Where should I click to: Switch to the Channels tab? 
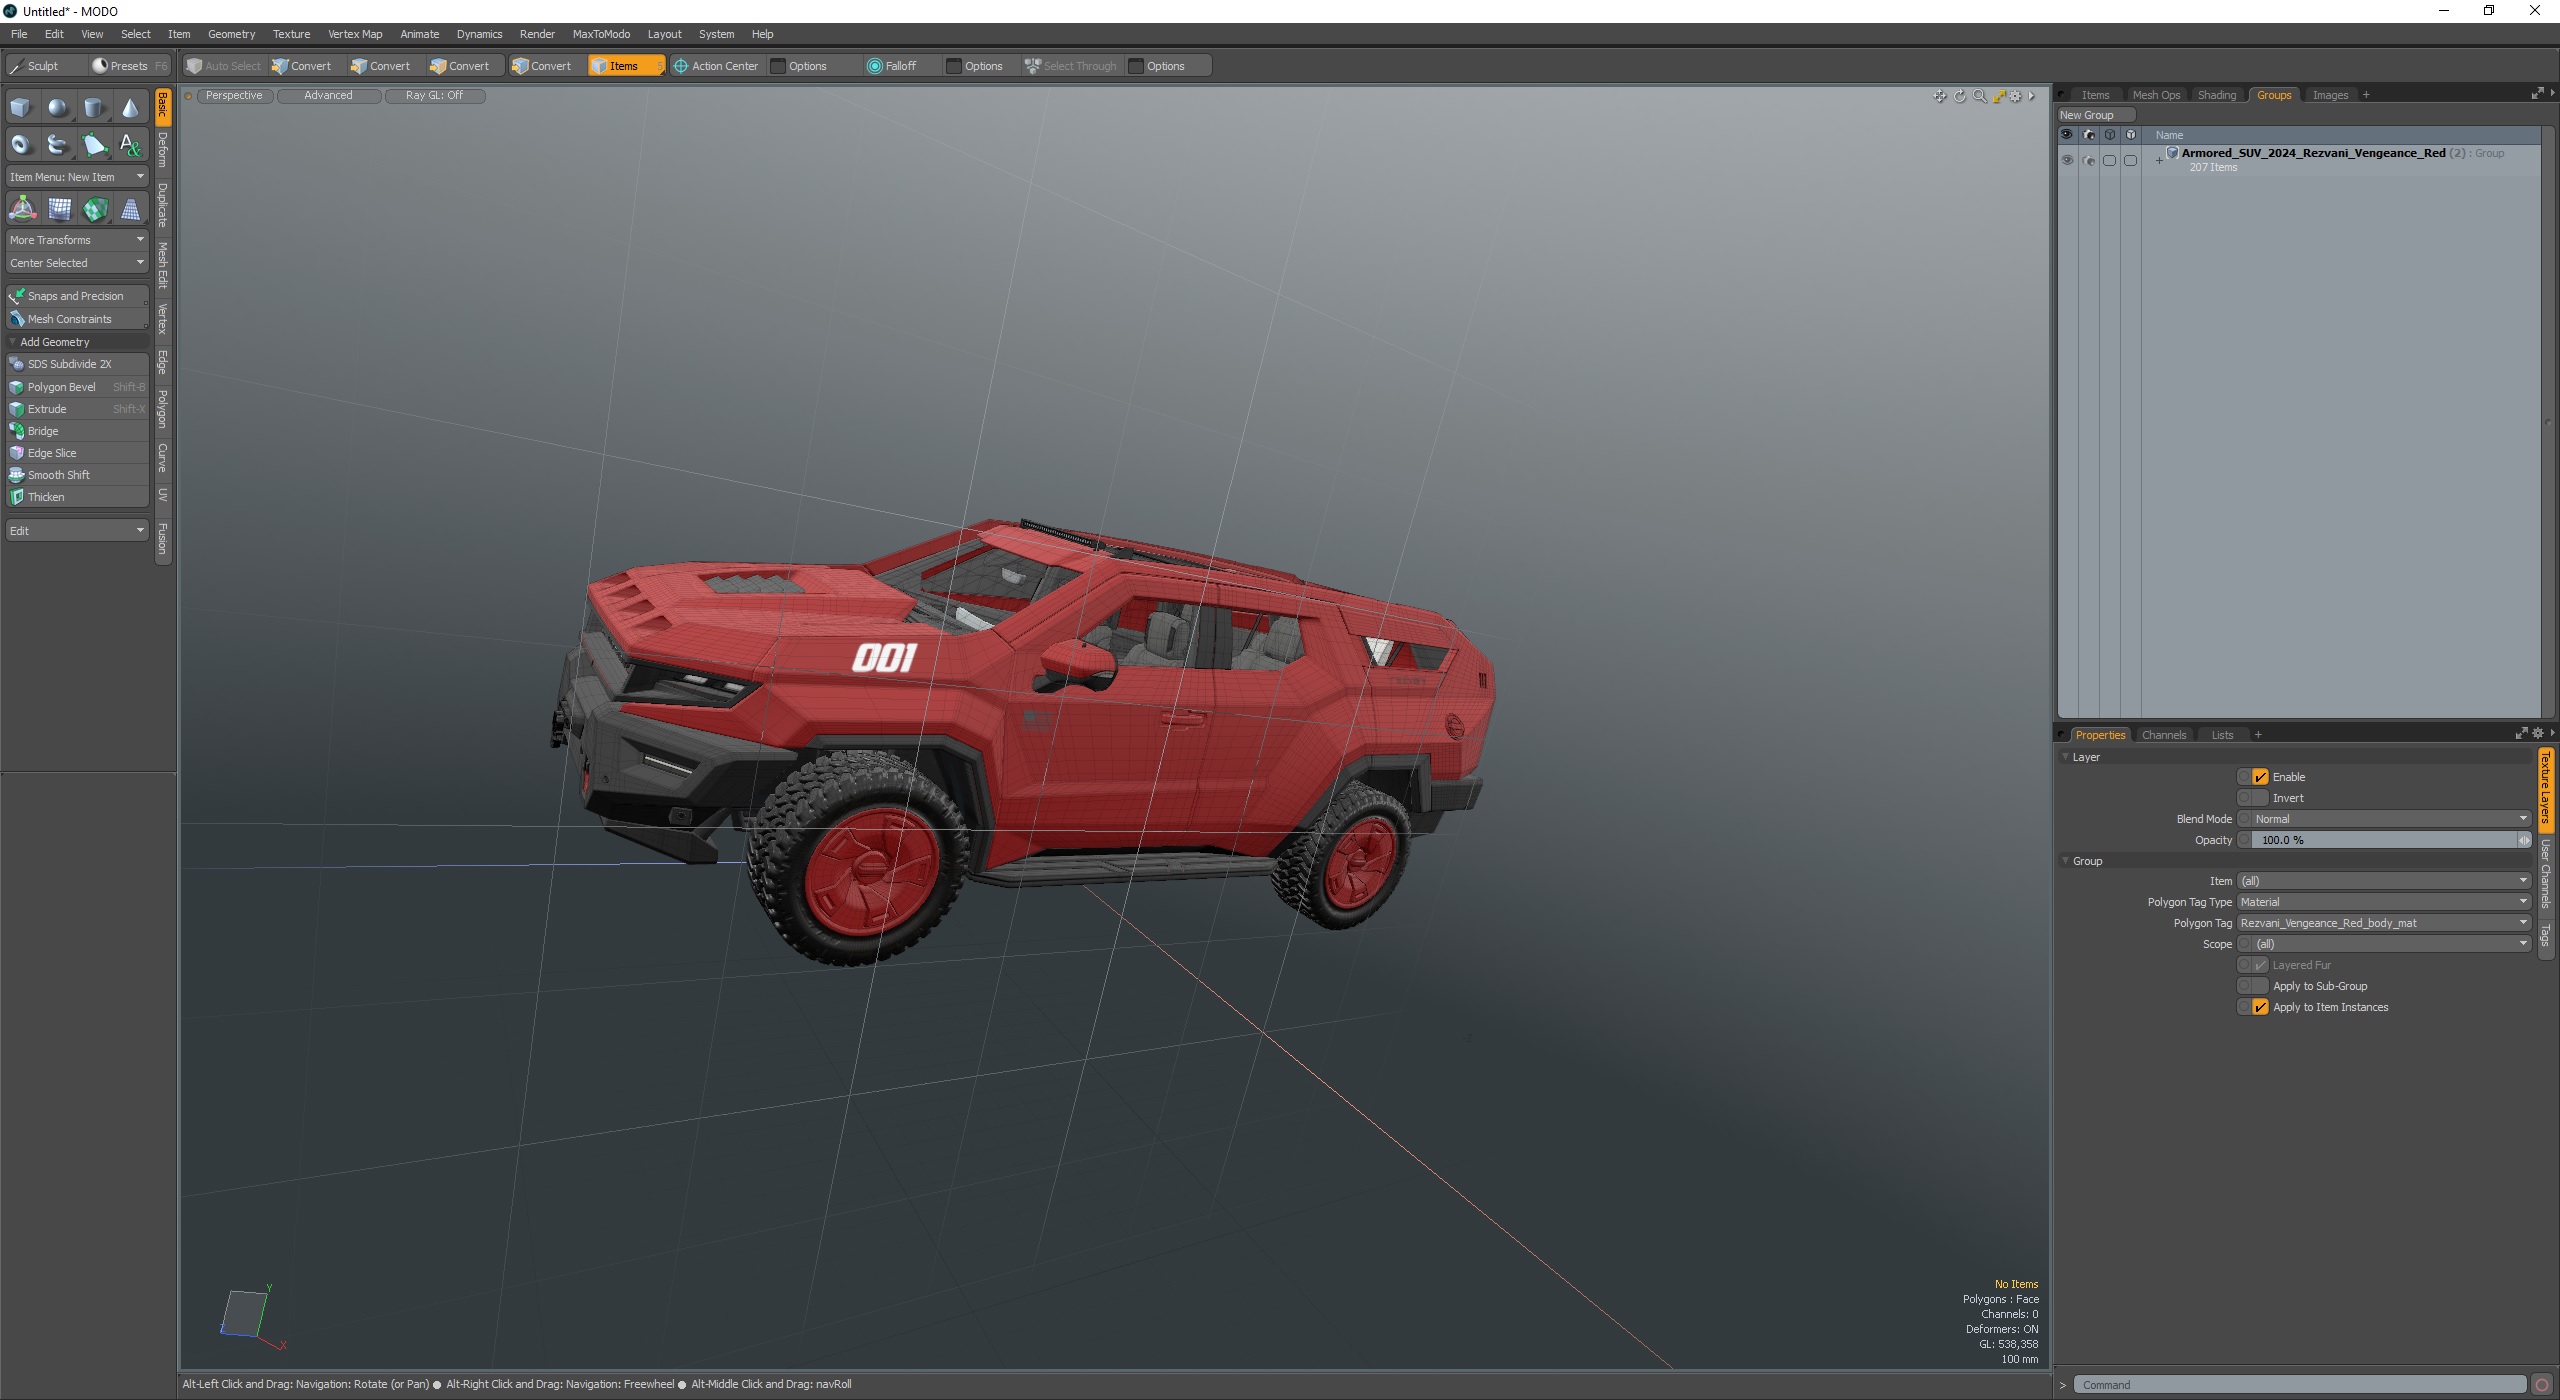tap(2163, 735)
